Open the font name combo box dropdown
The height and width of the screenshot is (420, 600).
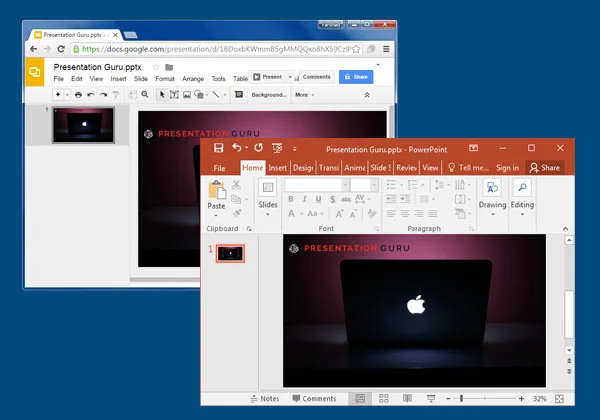(x=345, y=186)
